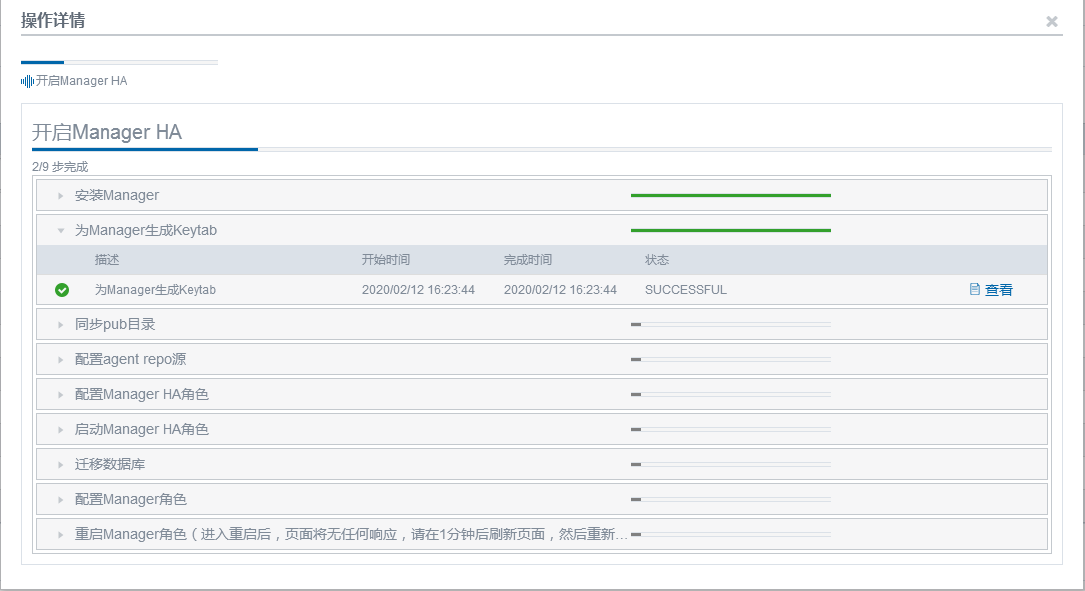1085x591 pixels.
Task: Click the waveform icon before 开启Manager HA
Action: click(x=27, y=81)
